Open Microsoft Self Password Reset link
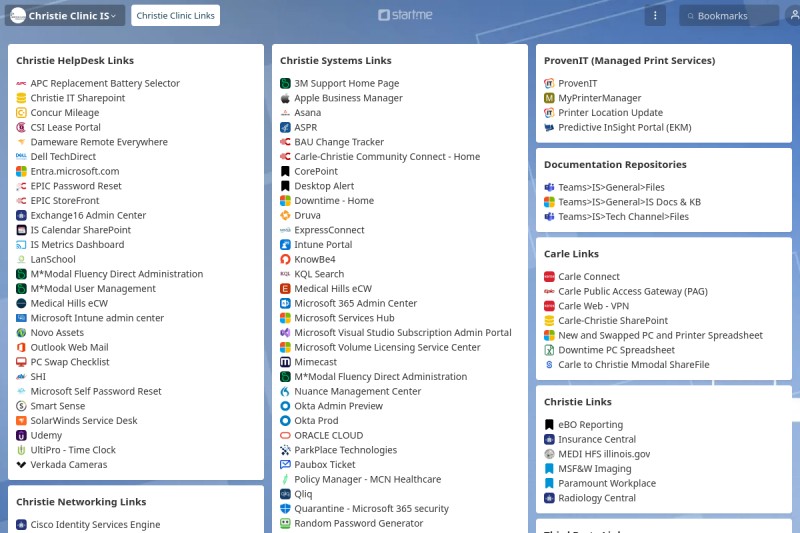800x533 pixels. 96,391
